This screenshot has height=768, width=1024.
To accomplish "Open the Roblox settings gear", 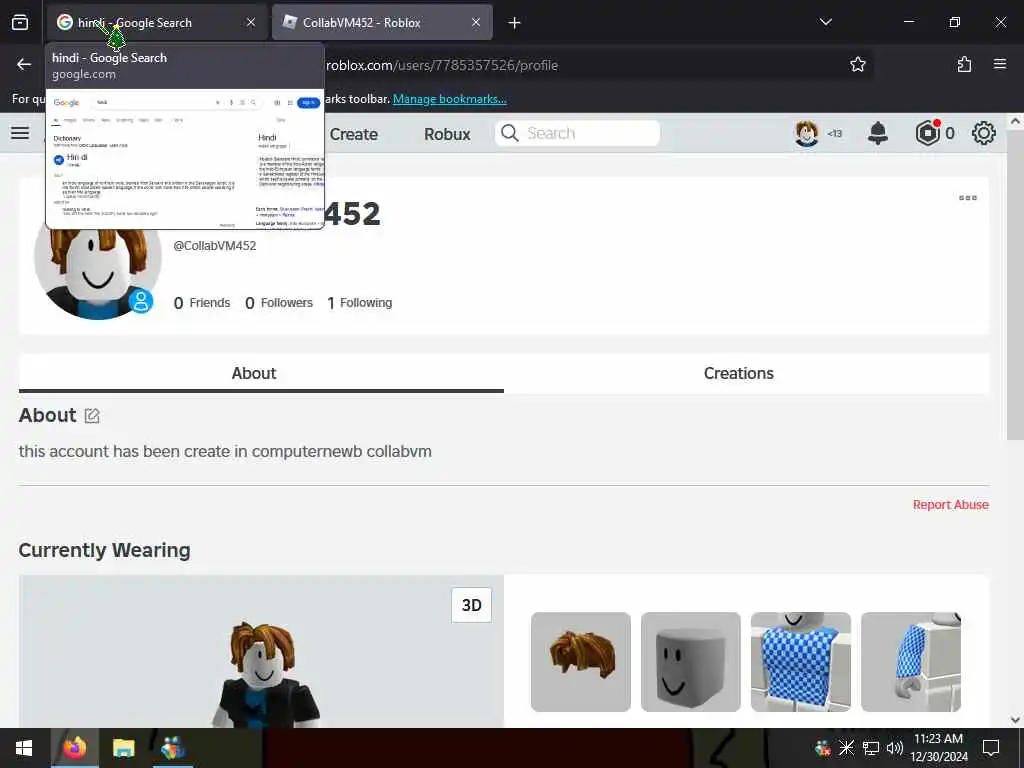I will [x=984, y=133].
